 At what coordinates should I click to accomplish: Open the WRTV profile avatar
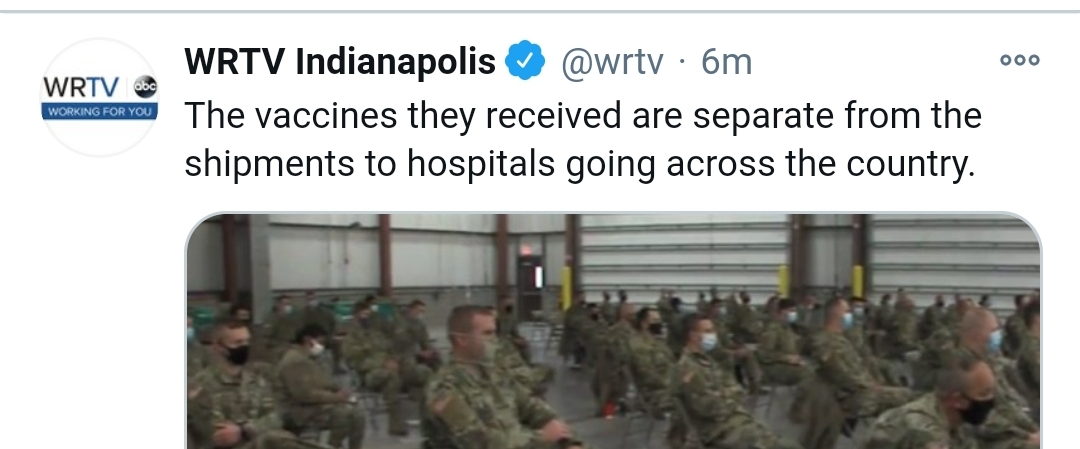[100, 98]
